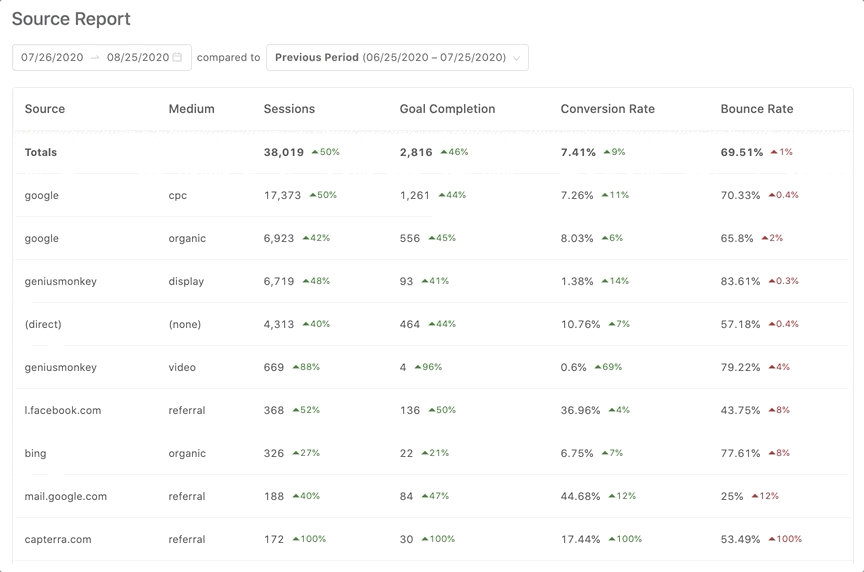Click the green 88% arrow for geniusmonkey video

296,368
